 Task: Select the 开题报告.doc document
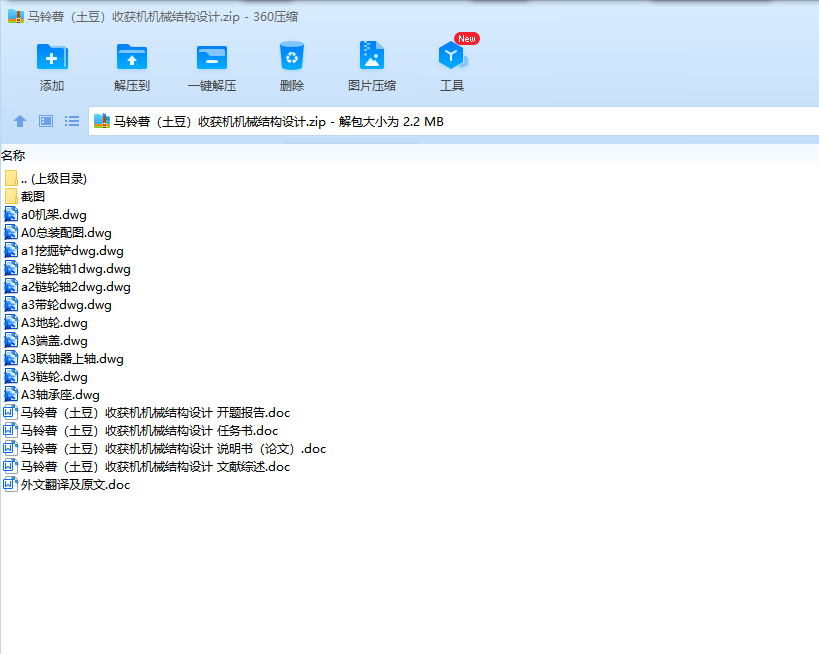pyautogui.click(x=155, y=413)
